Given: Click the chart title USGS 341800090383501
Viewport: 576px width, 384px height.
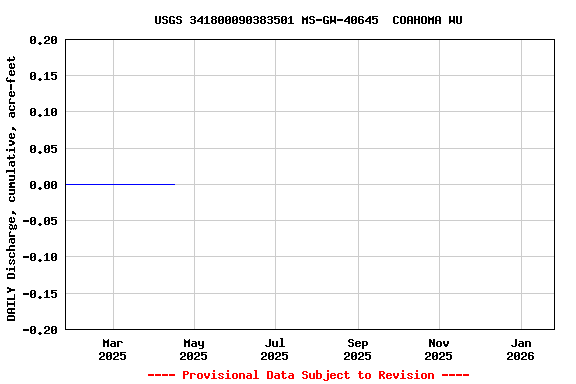Looking at the screenshot, I should pyautogui.click(x=308, y=20).
